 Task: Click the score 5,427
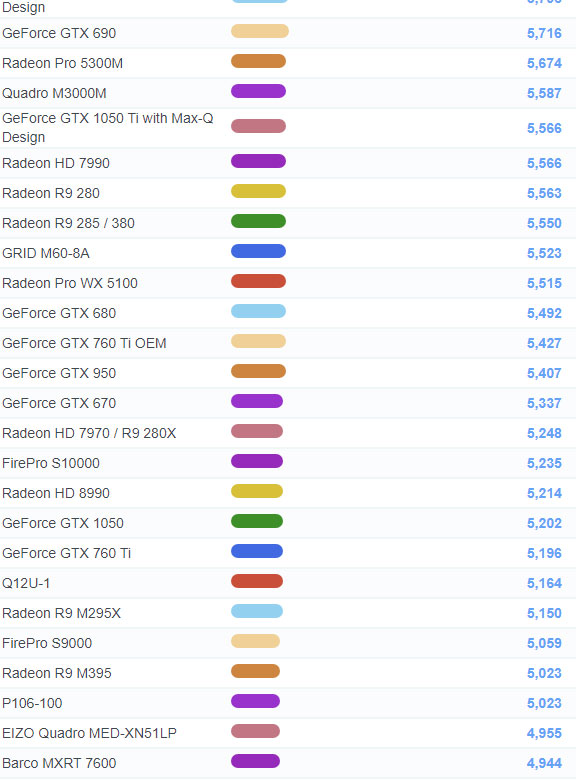pyautogui.click(x=544, y=343)
